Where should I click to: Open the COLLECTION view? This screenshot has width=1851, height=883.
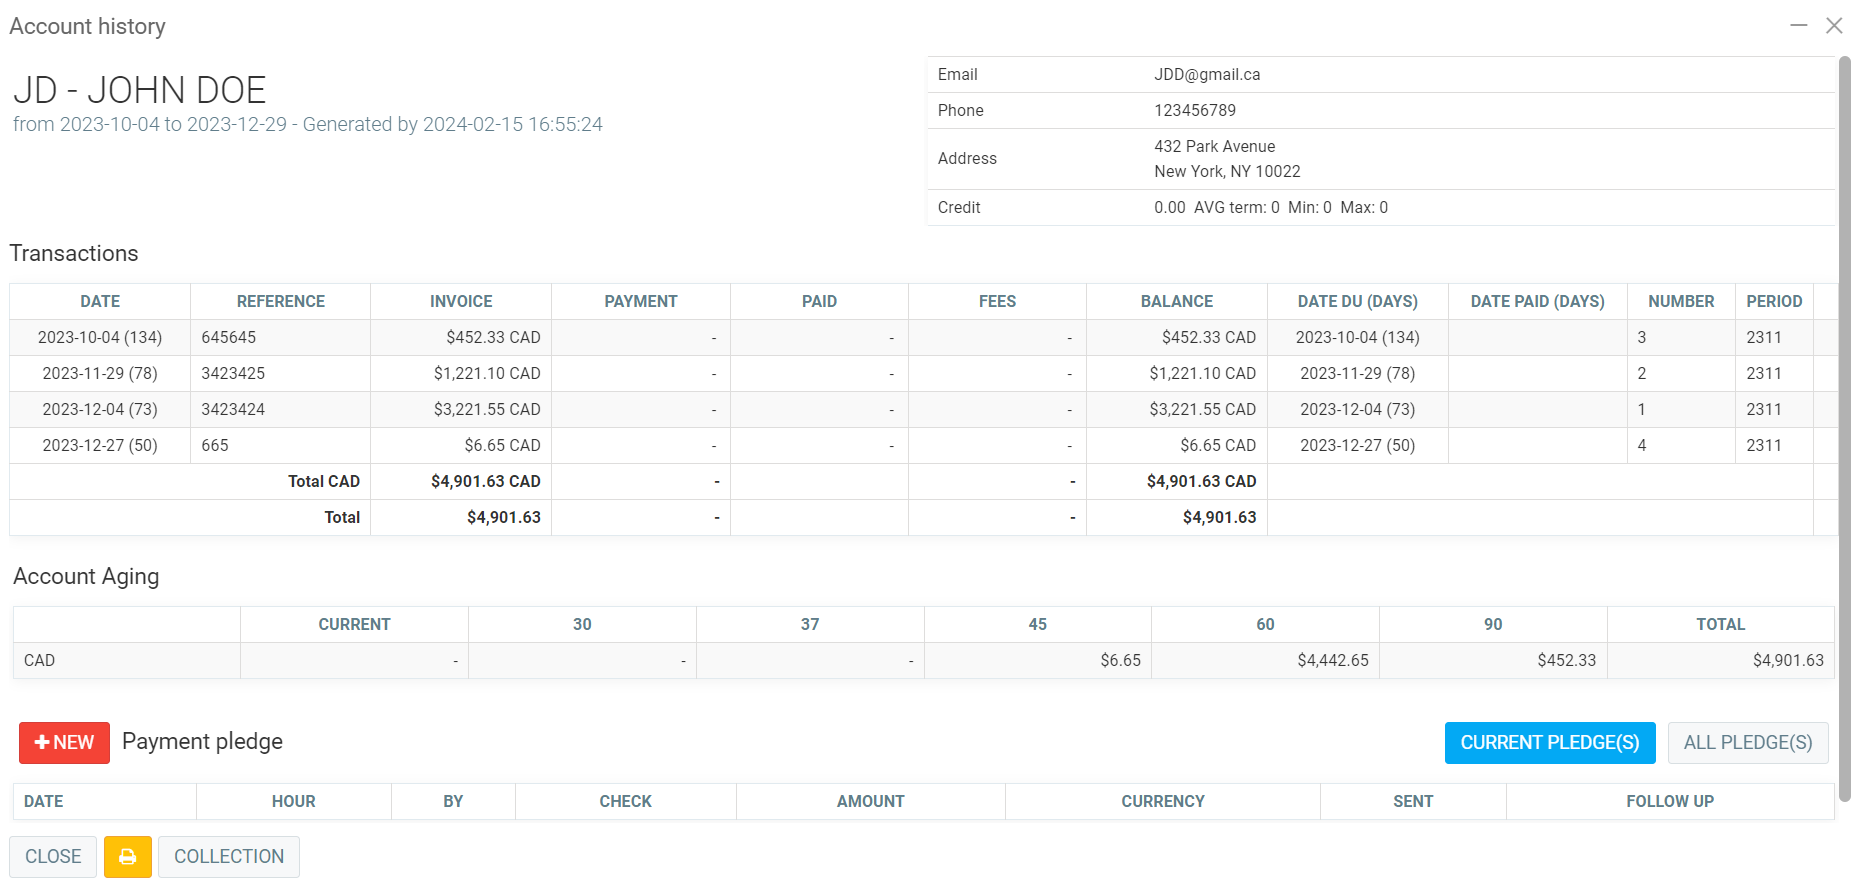tap(228, 857)
